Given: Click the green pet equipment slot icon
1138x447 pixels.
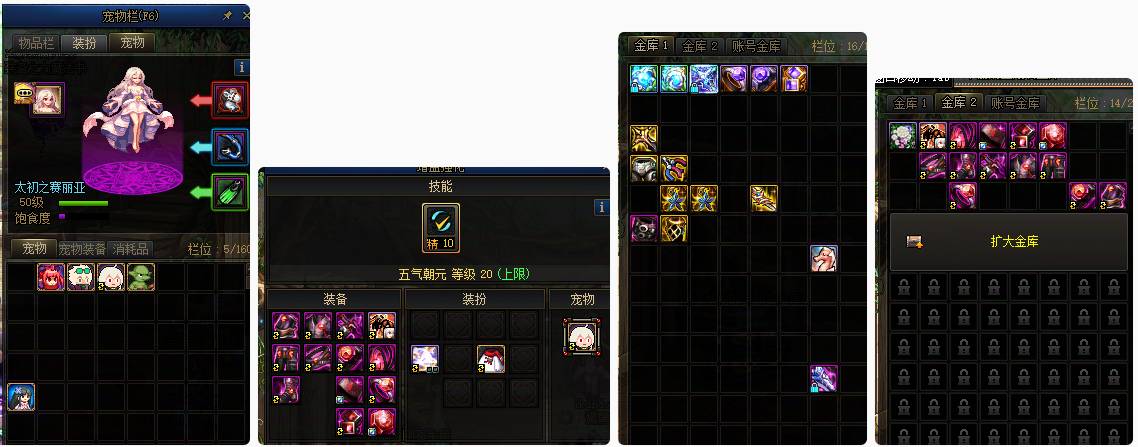Looking at the screenshot, I should (x=230, y=193).
